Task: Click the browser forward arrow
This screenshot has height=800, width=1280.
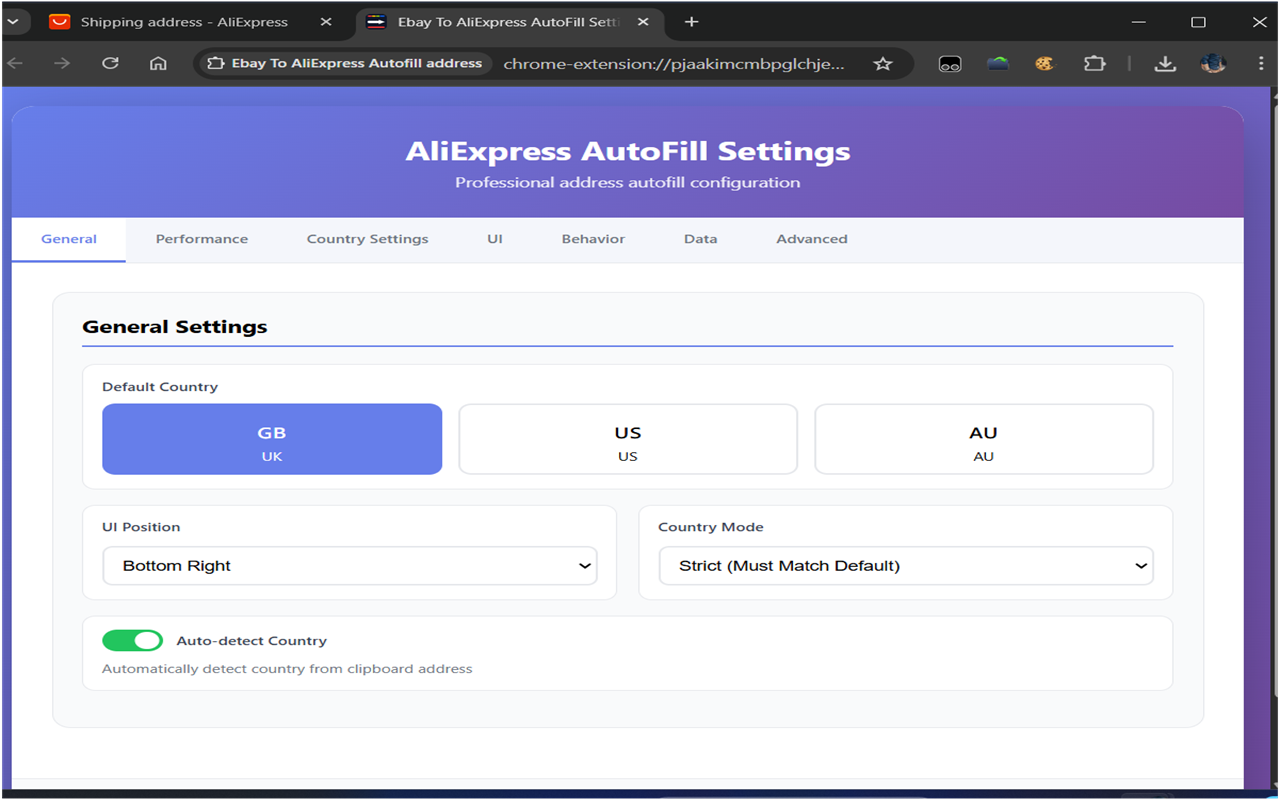Action: point(62,63)
